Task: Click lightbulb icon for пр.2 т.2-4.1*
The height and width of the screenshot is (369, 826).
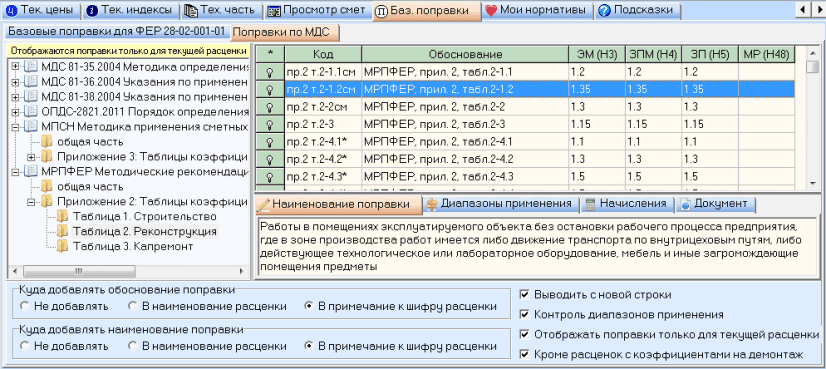Action: (270, 142)
